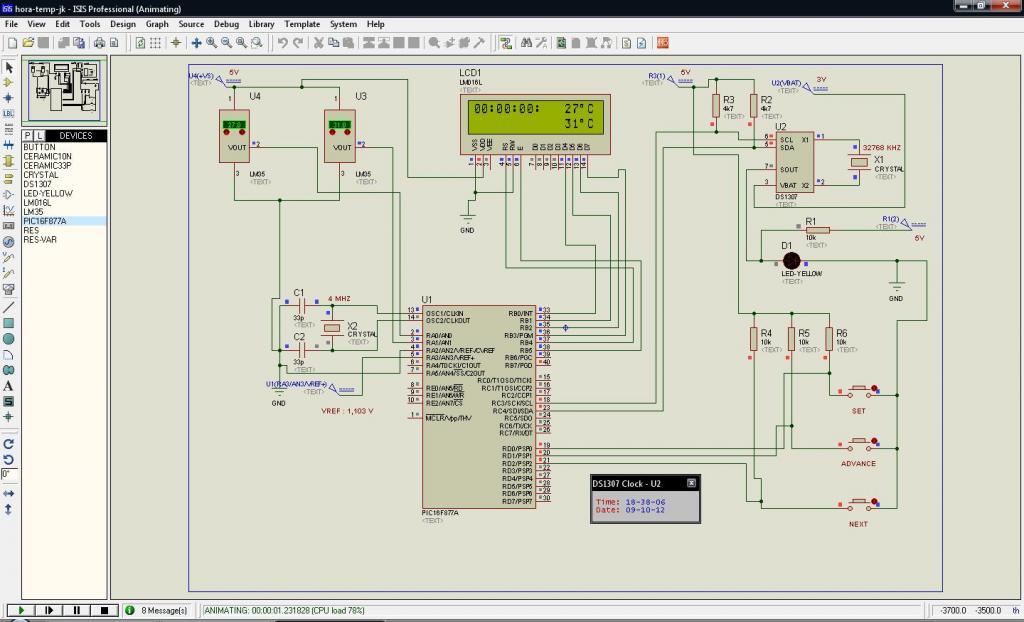1024x622 pixels.
Task: Open a design file with folder icon
Action: (28, 43)
